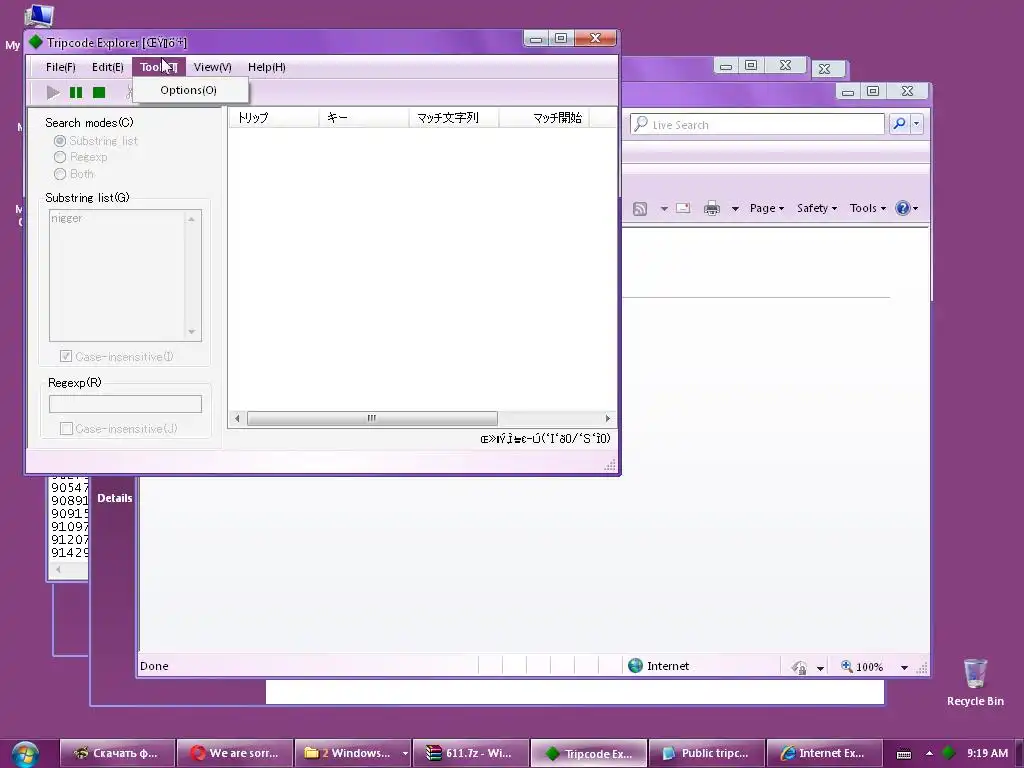Click the Read Mail icon in IE toolbar

(683, 208)
